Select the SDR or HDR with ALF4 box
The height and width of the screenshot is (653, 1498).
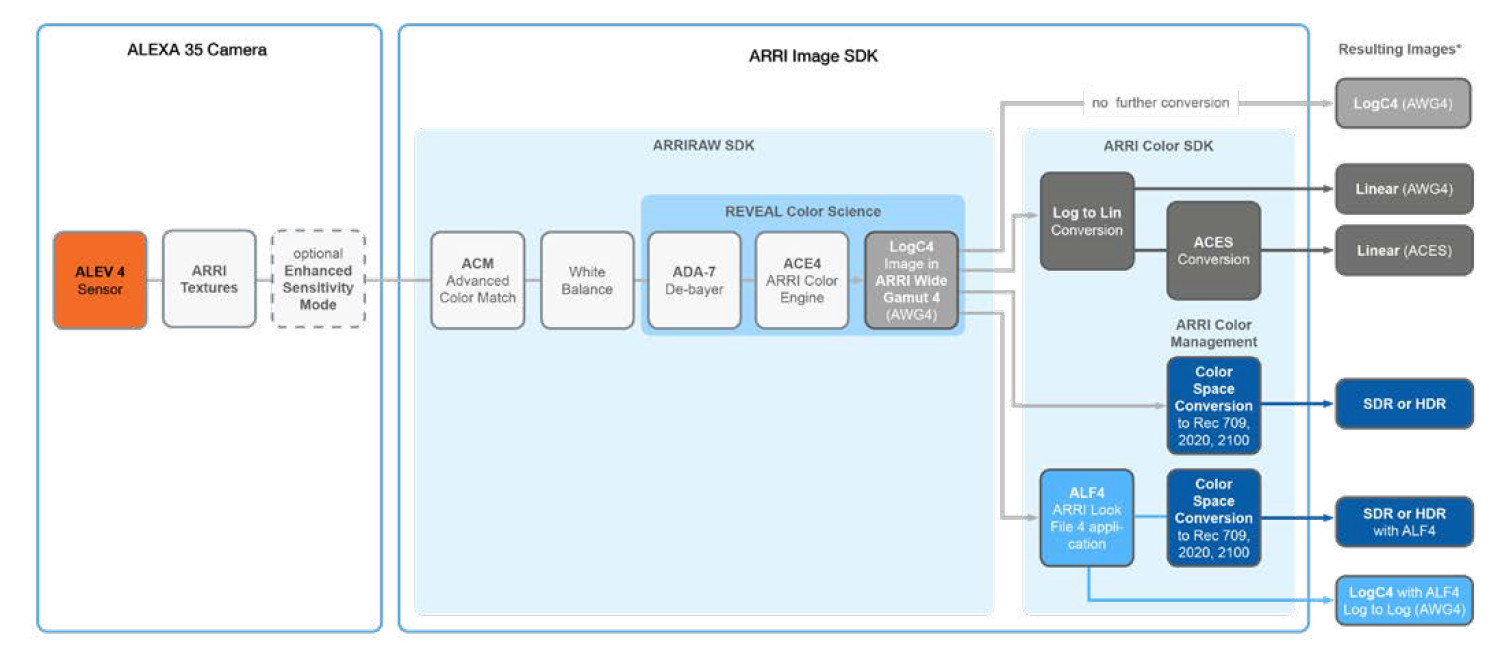(x=1404, y=522)
